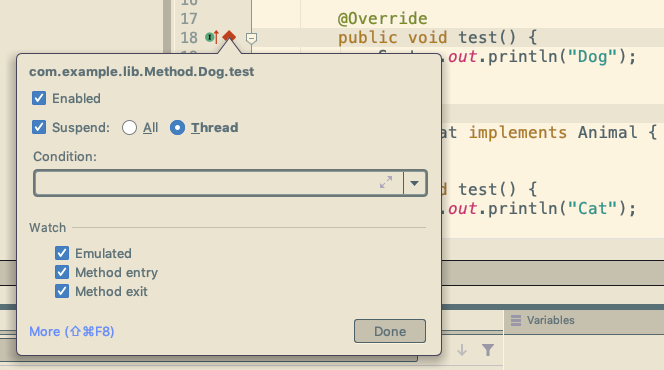This screenshot has width=664, height=370.
Task: Click the down arrow icon in debugger toolbar
Action: click(462, 350)
